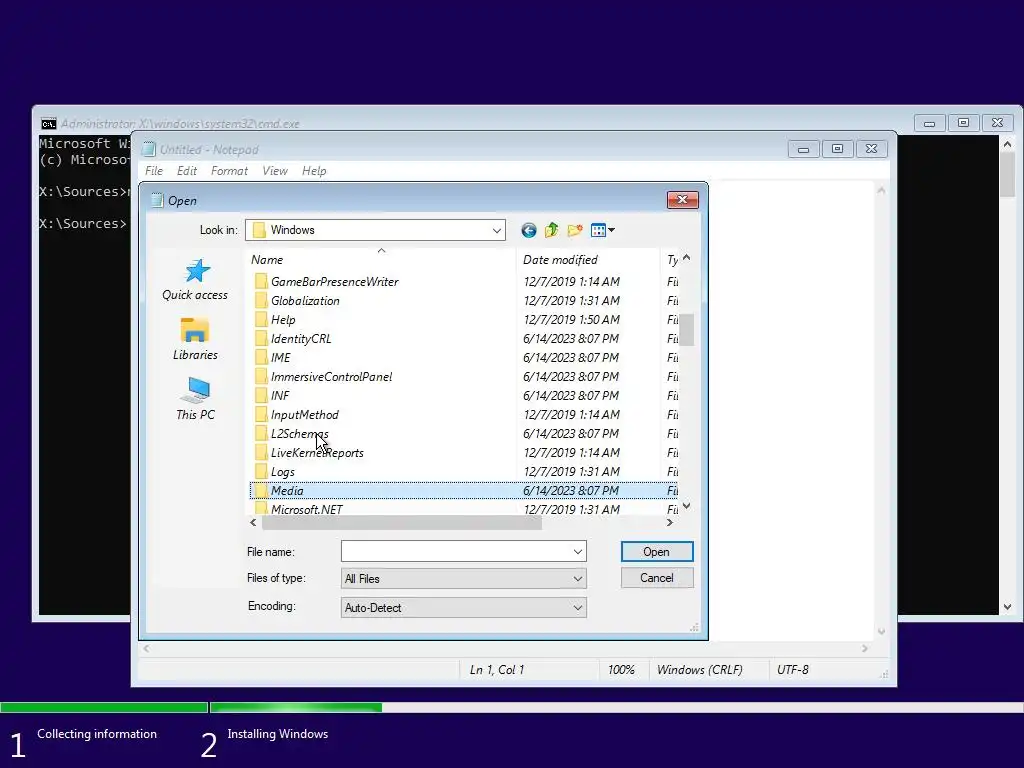This screenshot has width=1024, height=768.
Task: Open the View Menu icon dropdown
Action: [602, 230]
